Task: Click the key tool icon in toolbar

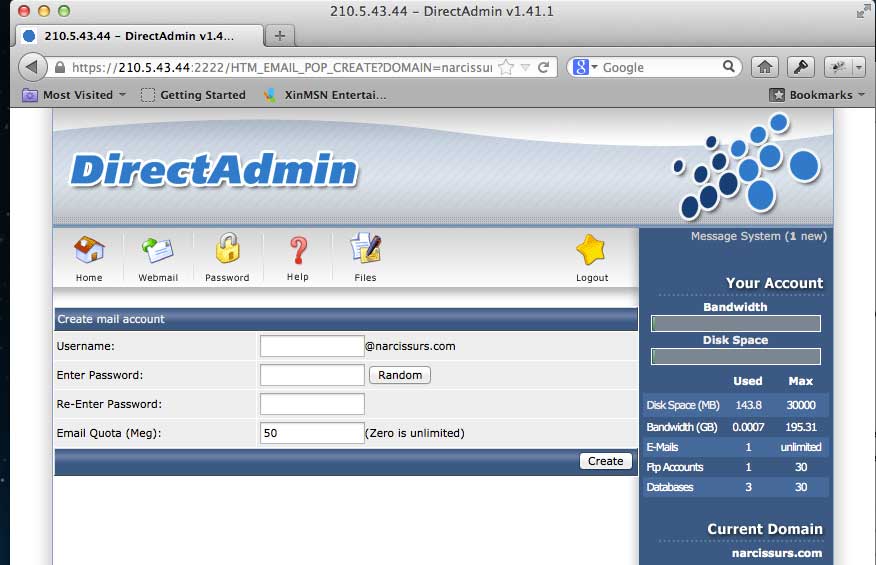Action: [x=801, y=67]
